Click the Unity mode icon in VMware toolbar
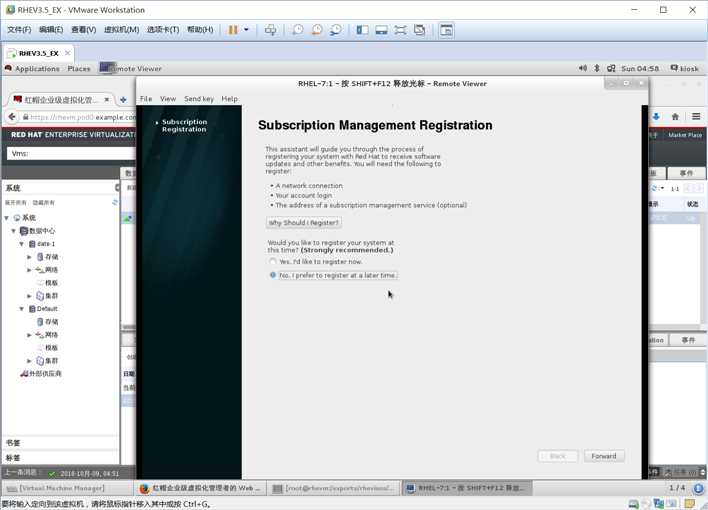The width and height of the screenshot is (708, 510). [x=419, y=30]
